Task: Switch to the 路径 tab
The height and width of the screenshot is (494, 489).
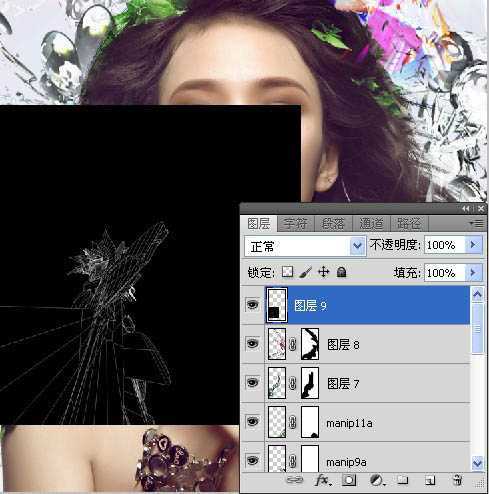Action: pyautogui.click(x=409, y=224)
